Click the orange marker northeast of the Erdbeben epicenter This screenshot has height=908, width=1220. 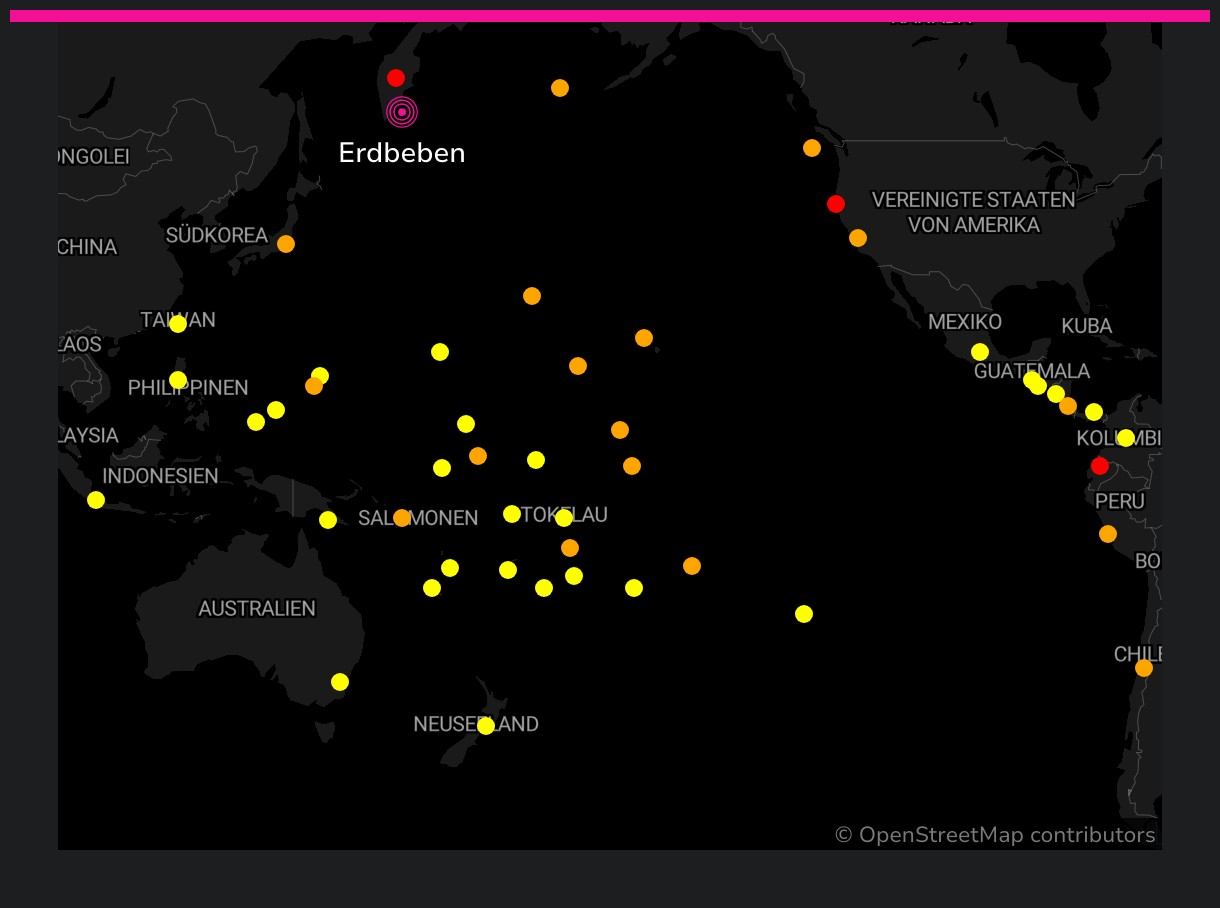[560, 88]
